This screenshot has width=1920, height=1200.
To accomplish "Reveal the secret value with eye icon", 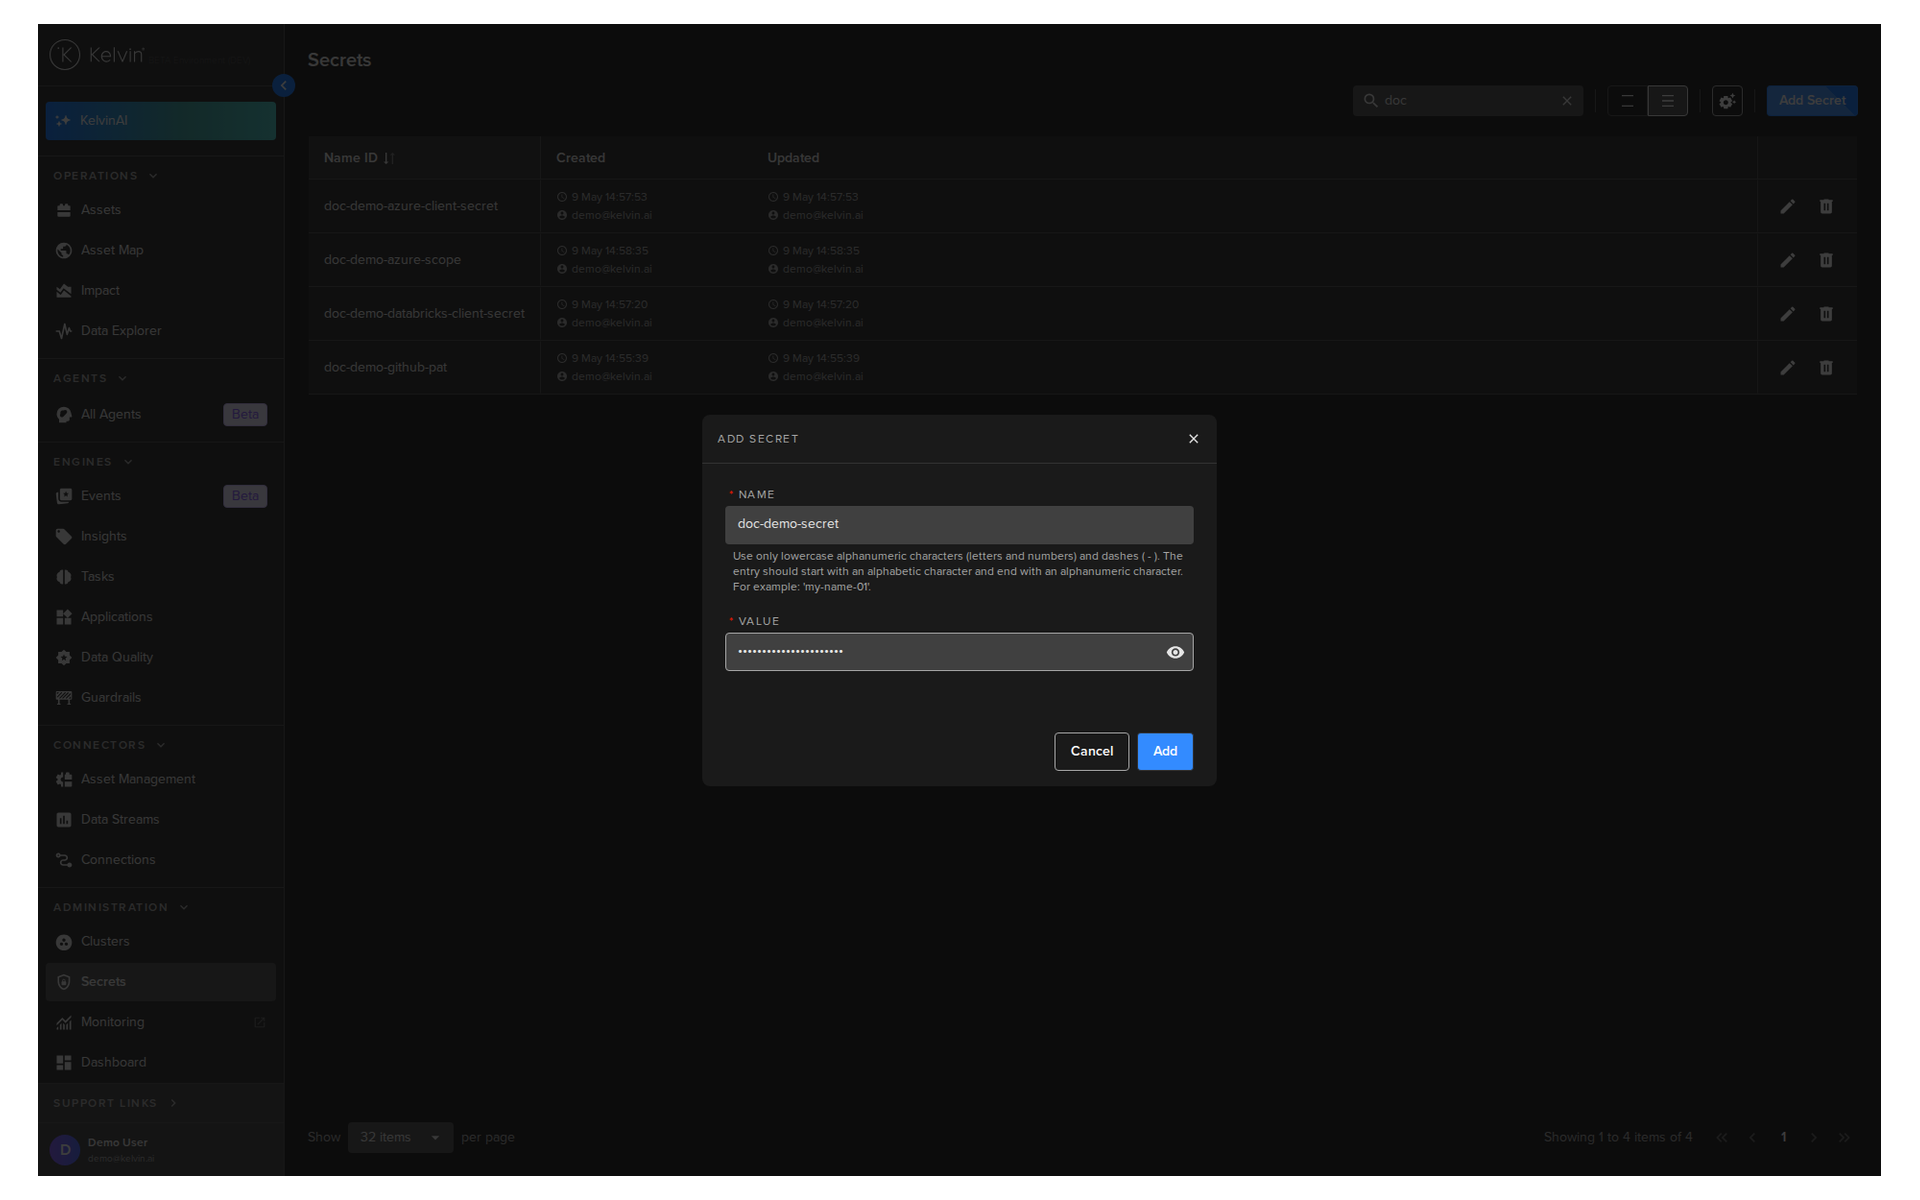I will 1175,652.
